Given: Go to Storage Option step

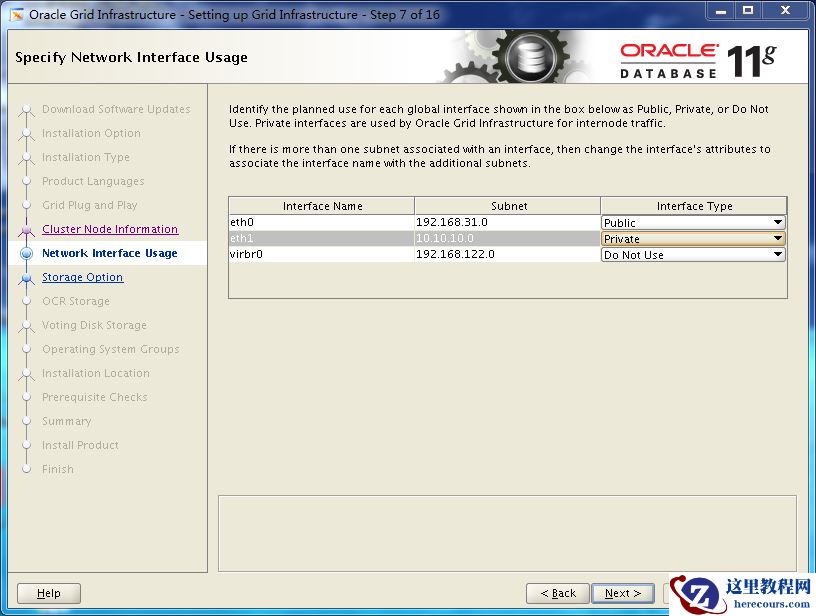Looking at the screenshot, I should 82,277.
